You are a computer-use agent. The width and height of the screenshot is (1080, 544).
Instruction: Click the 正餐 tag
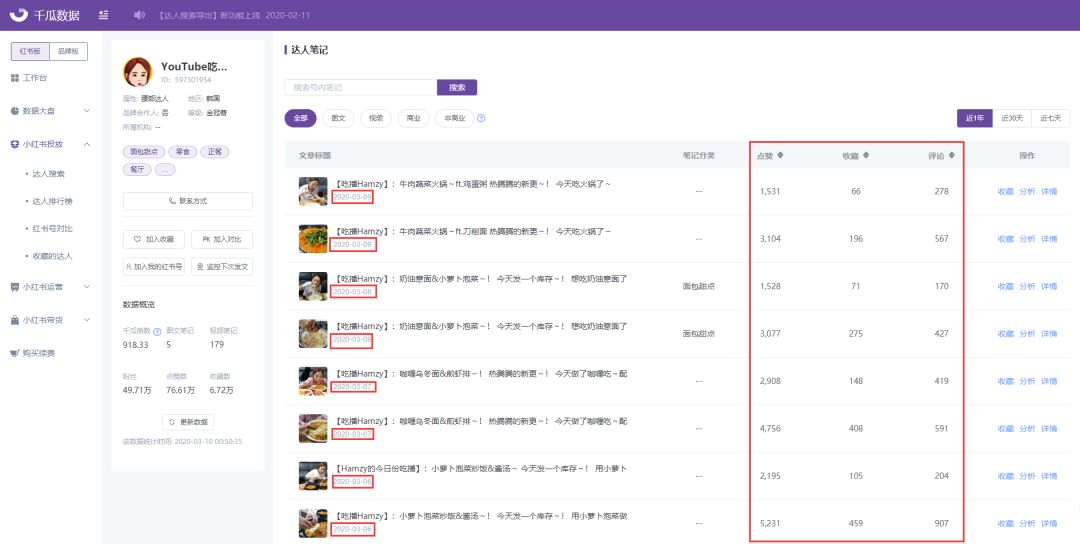215,151
